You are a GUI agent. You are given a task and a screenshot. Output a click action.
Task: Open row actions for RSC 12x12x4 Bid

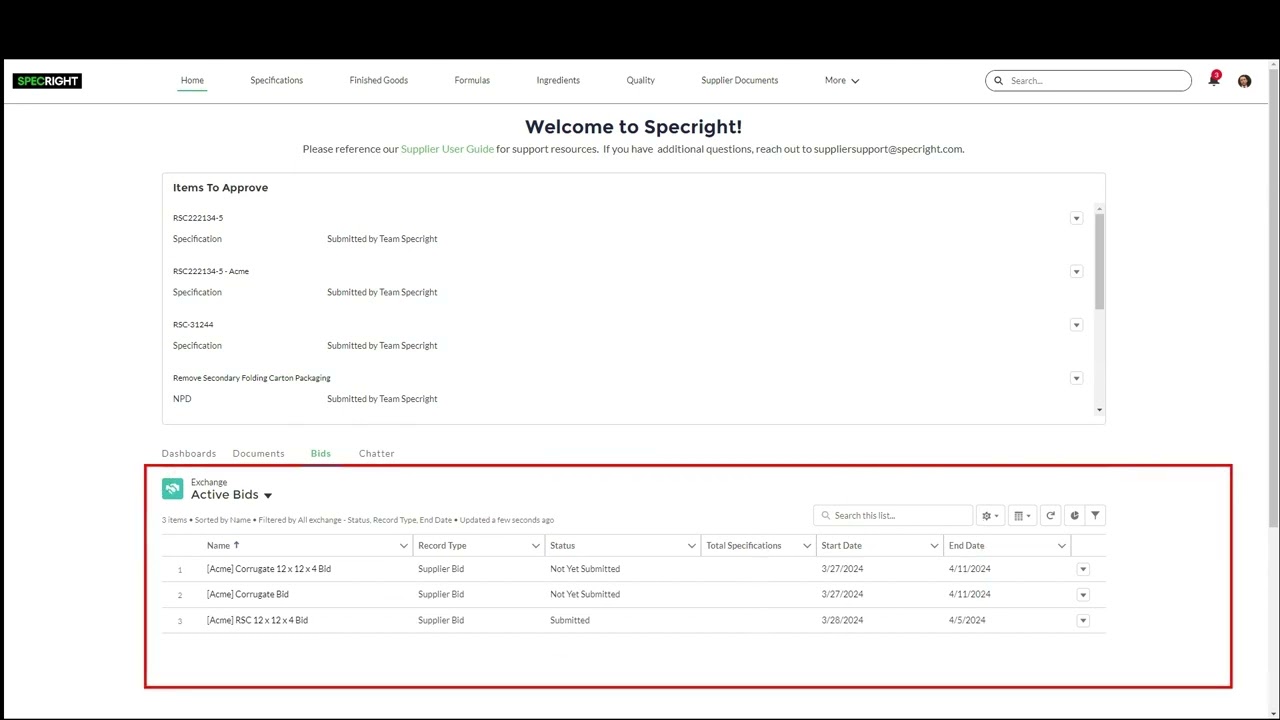(x=1082, y=621)
